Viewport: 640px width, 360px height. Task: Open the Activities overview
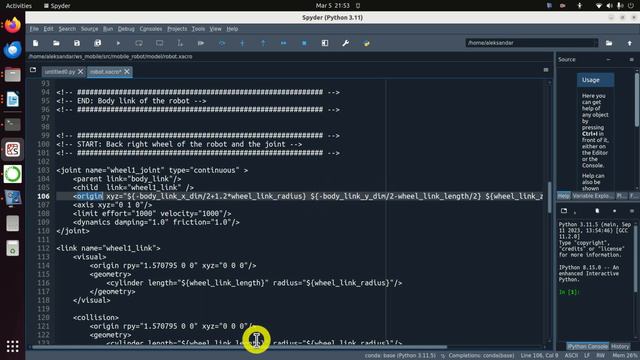point(19,6)
